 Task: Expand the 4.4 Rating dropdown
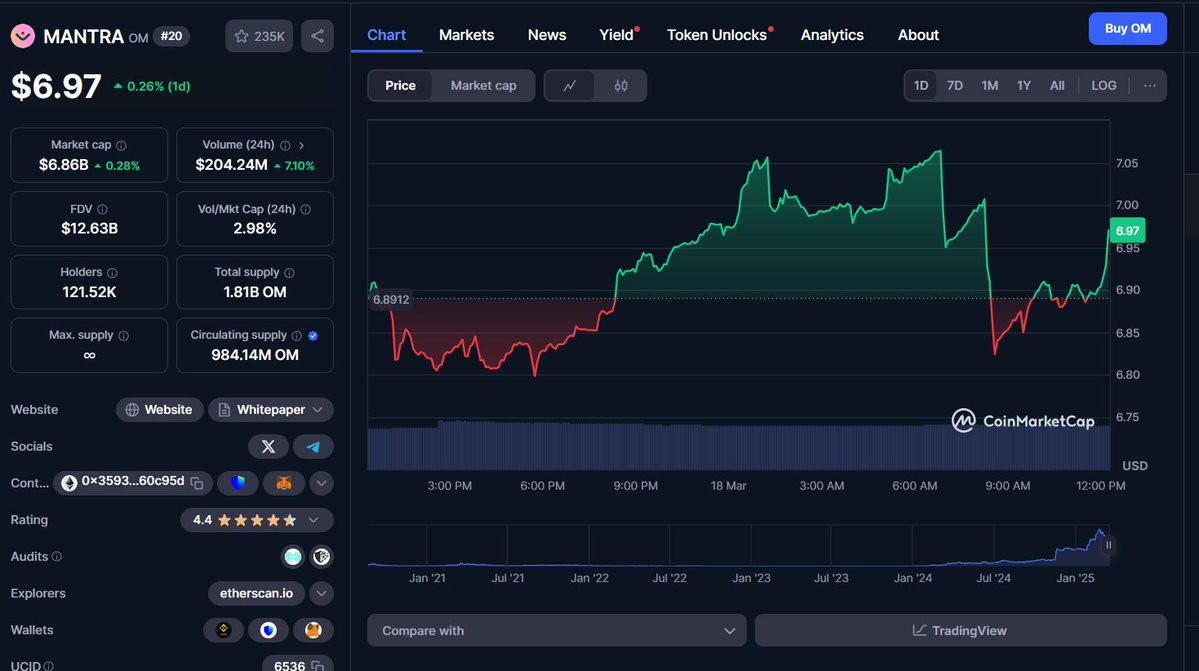[313, 520]
